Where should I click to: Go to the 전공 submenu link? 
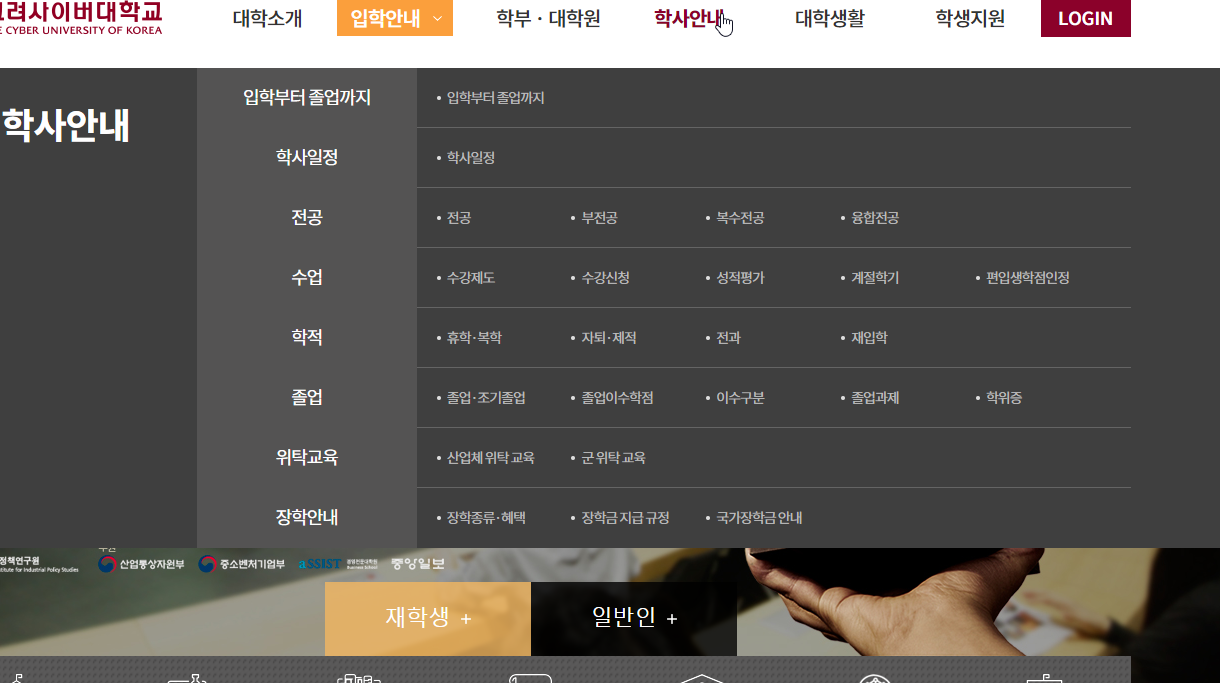tap(458, 218)
